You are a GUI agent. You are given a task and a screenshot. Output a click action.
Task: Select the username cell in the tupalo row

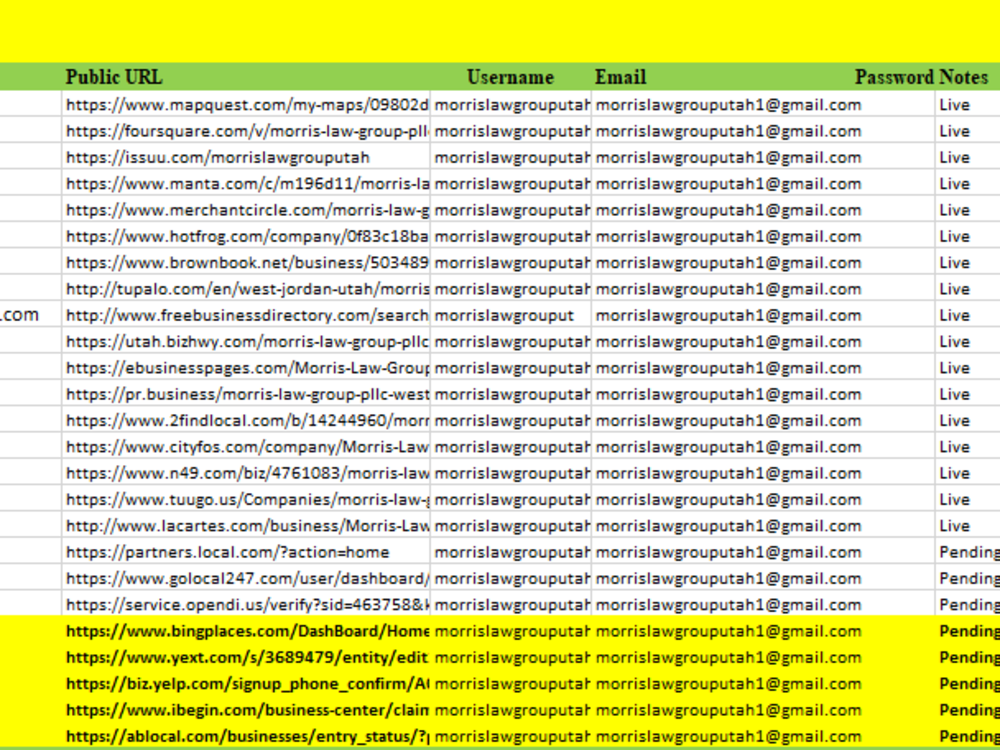tap(511, 289)
